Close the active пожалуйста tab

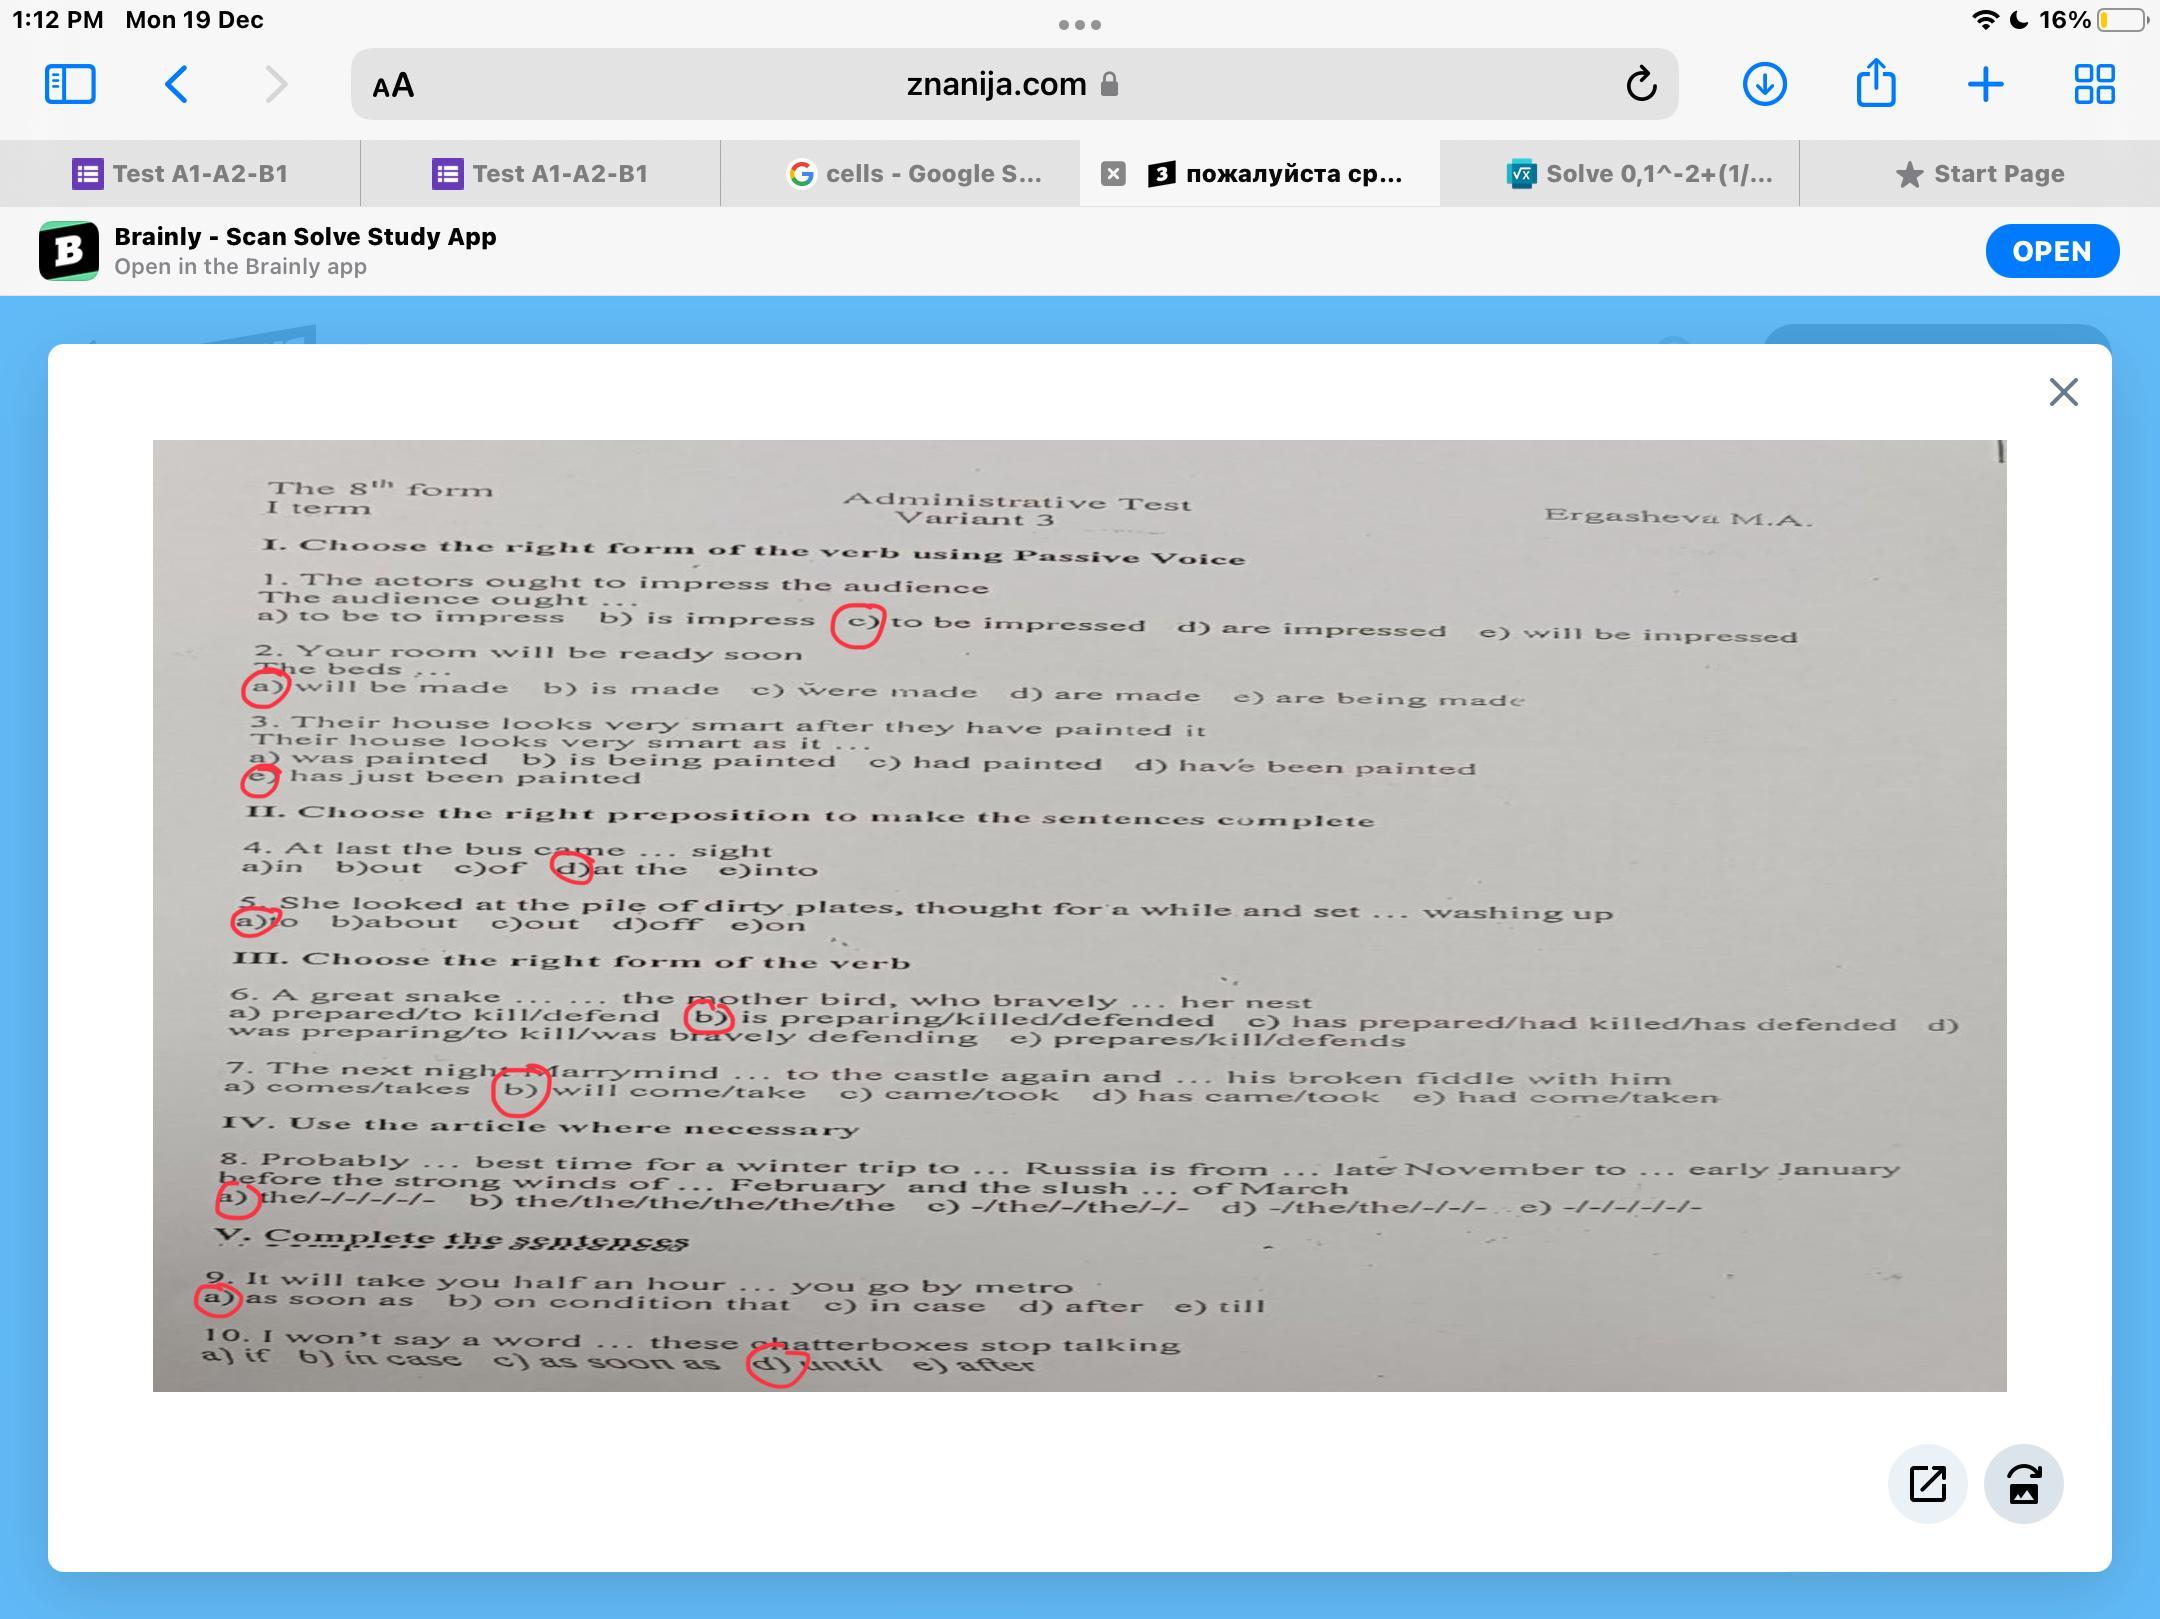click(1113, 174)
